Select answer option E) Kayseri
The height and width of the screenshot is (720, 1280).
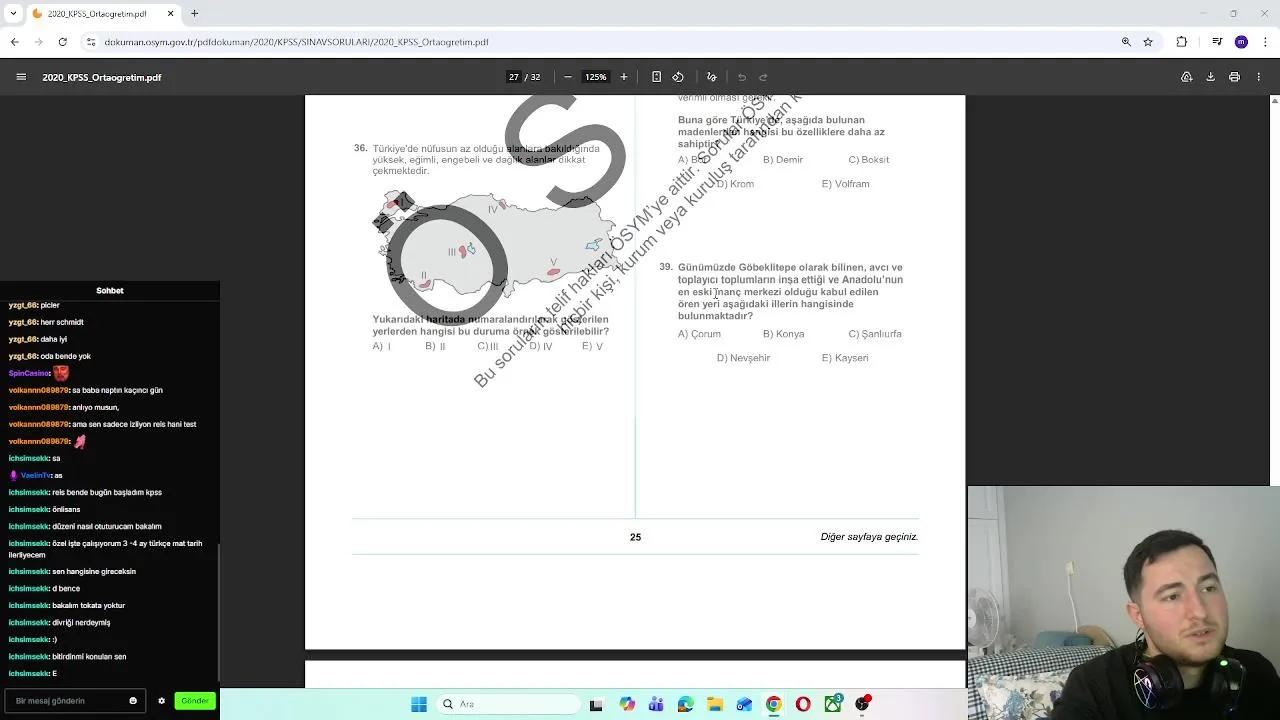(845, 358)
